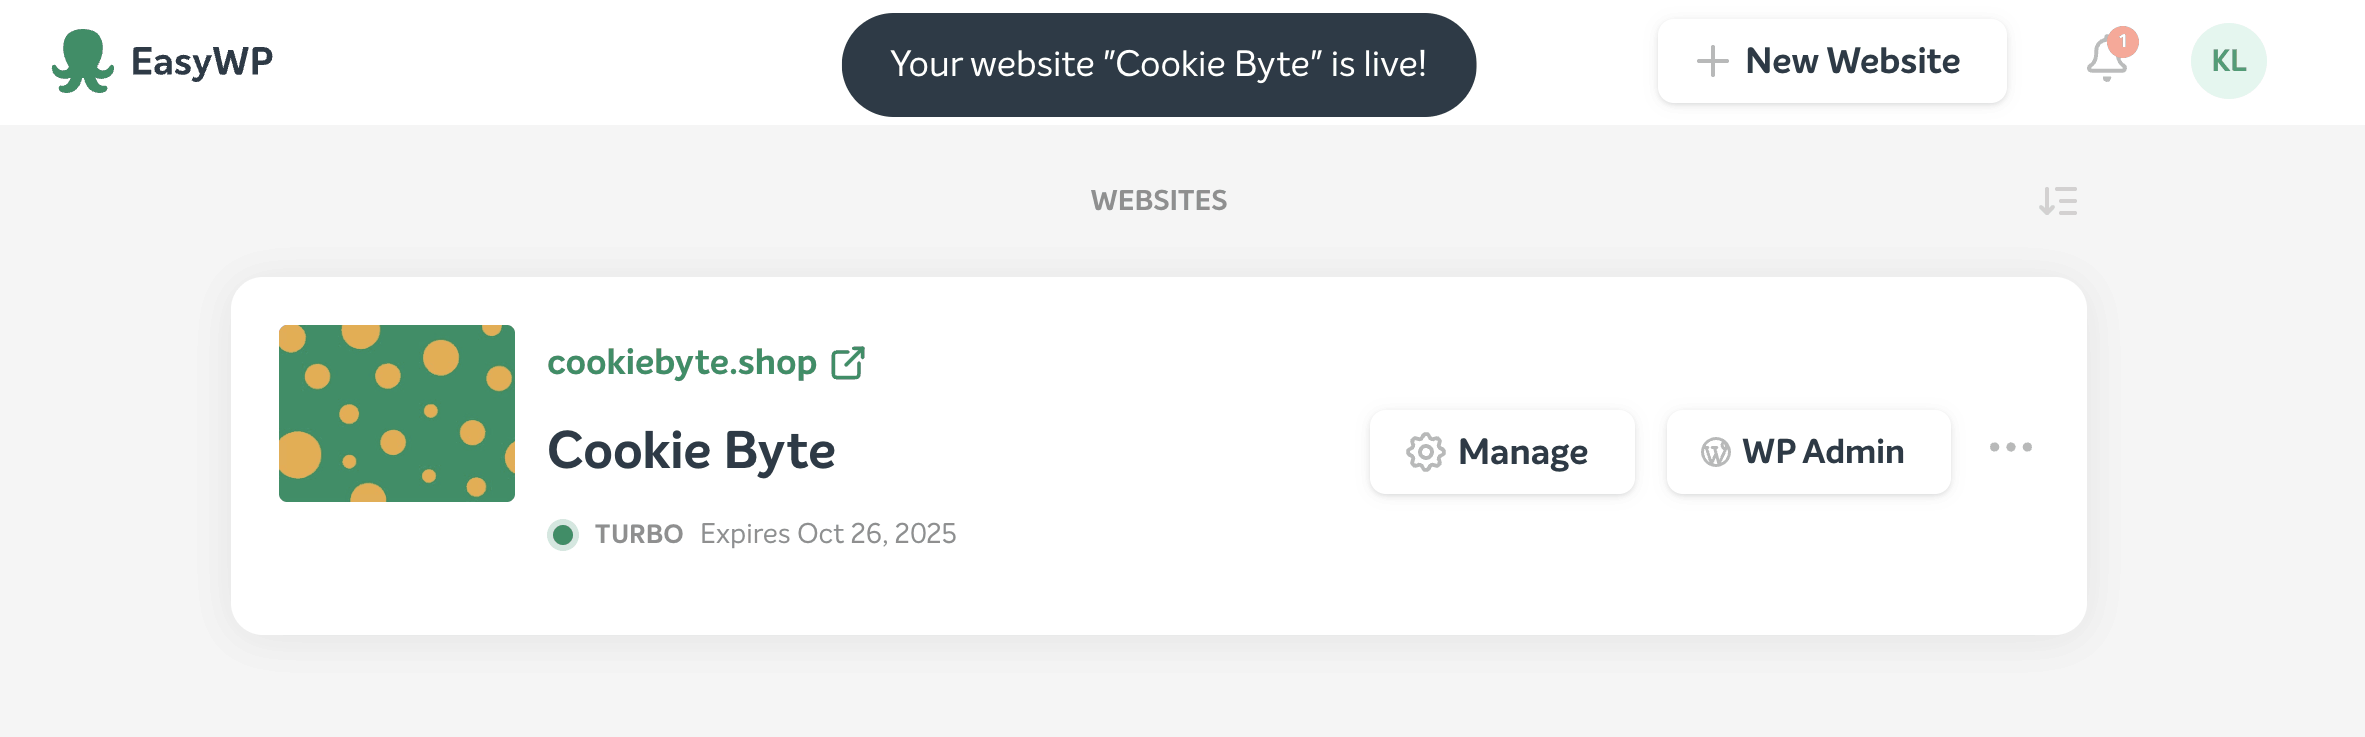Click the New Website button label
Viewport: 2365px width, 737px height.
point(1852,61)
